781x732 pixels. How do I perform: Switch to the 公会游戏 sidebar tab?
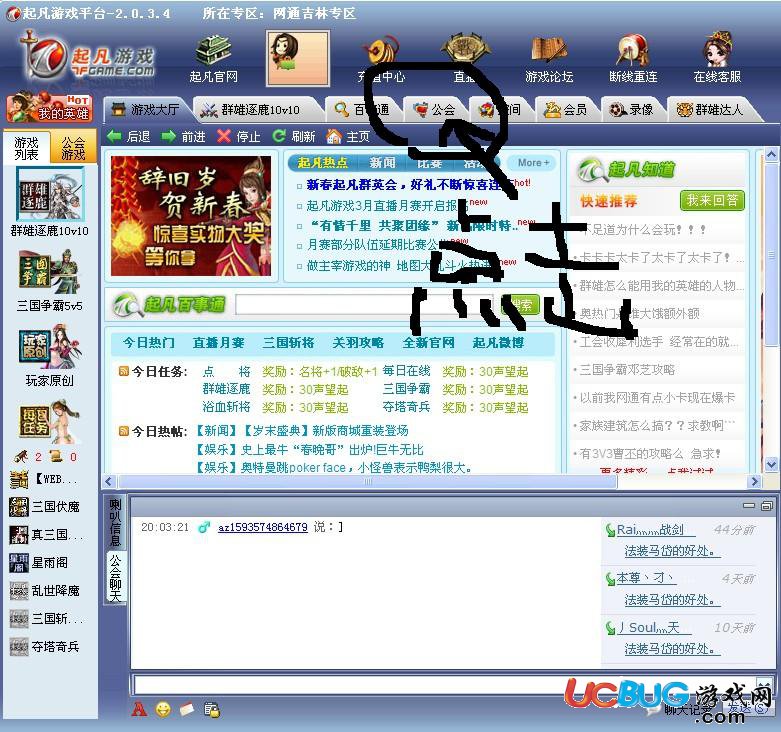[73, 148]
